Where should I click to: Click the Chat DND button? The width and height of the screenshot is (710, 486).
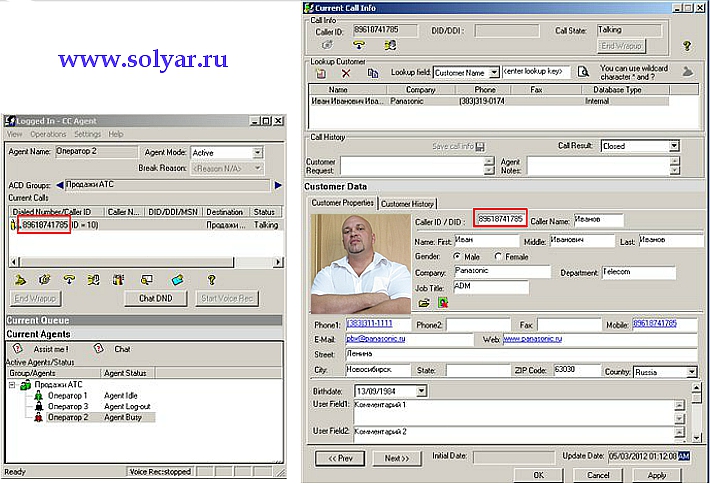(x=155, y=298)
